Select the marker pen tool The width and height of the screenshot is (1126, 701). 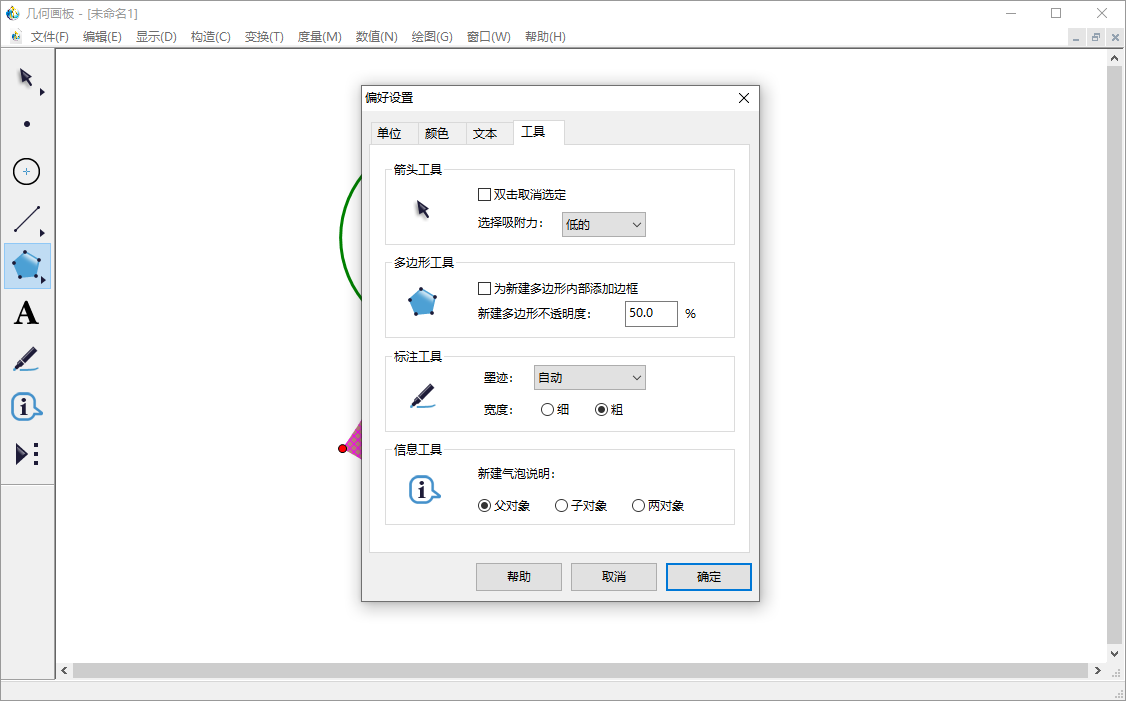pyautogui.click(x=26, y=359)
